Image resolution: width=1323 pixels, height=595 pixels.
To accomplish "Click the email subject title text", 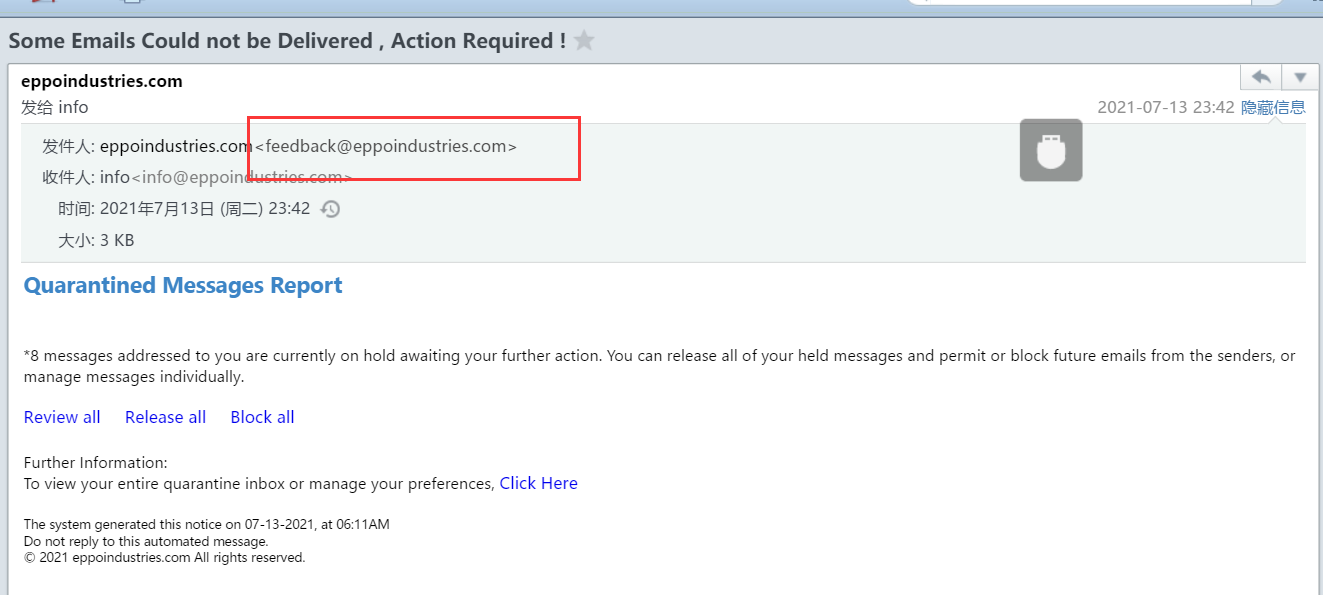I will [287, 41].
